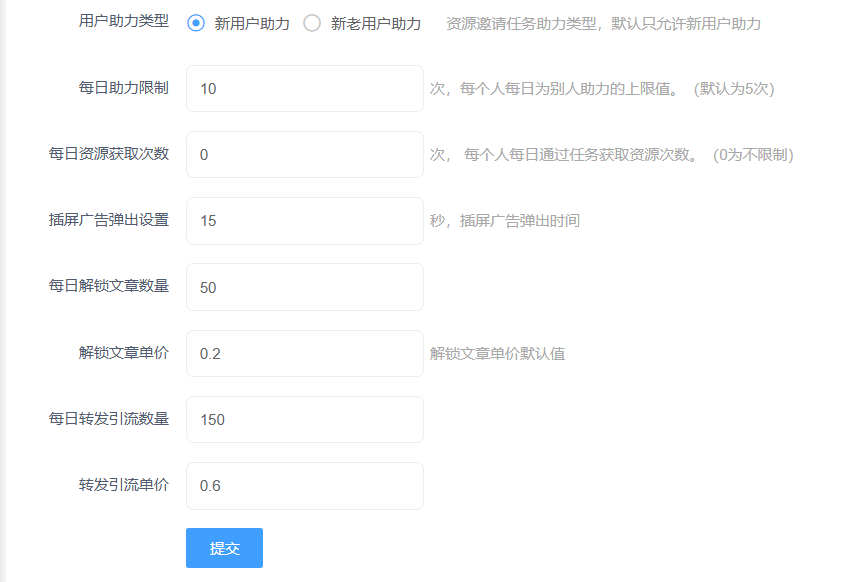Click the 插屏广告弹出设置 label
The width and height of the screenshot is (841, 582).
[x=109, y=220]
